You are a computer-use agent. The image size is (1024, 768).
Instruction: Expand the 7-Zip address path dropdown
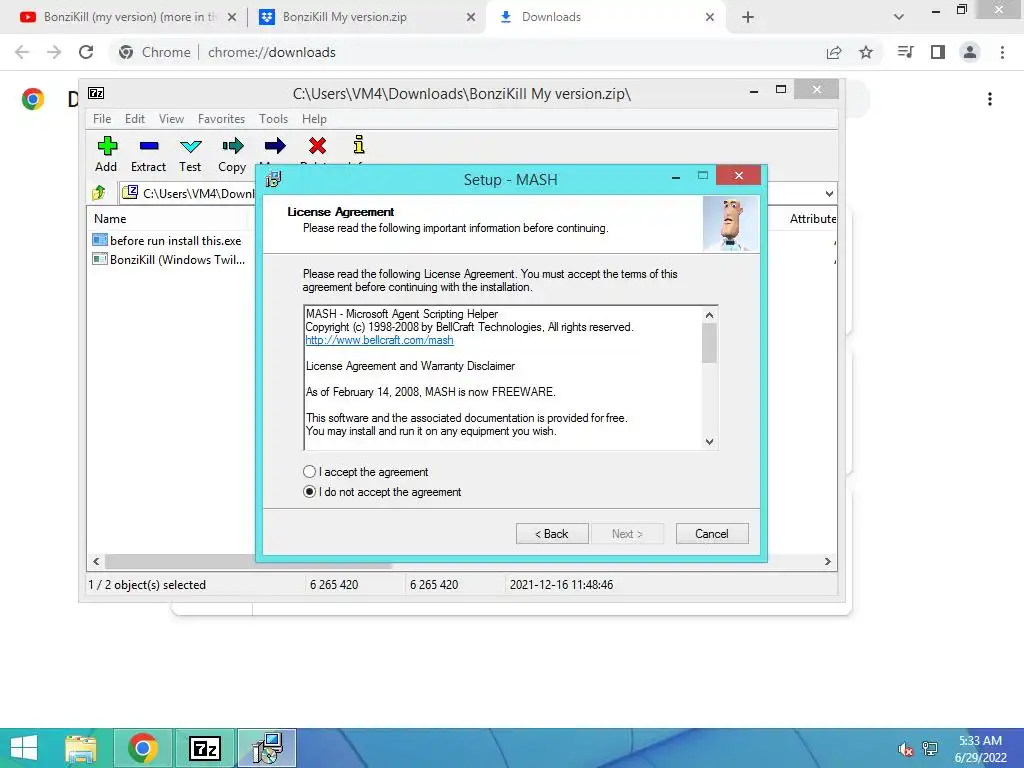pyautogui.click(x=829, y=193)
